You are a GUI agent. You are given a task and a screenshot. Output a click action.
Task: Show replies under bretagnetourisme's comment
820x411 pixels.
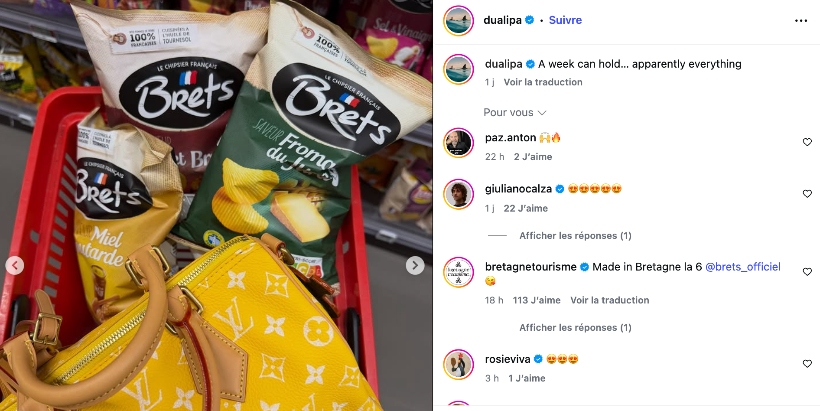[575, 328]
